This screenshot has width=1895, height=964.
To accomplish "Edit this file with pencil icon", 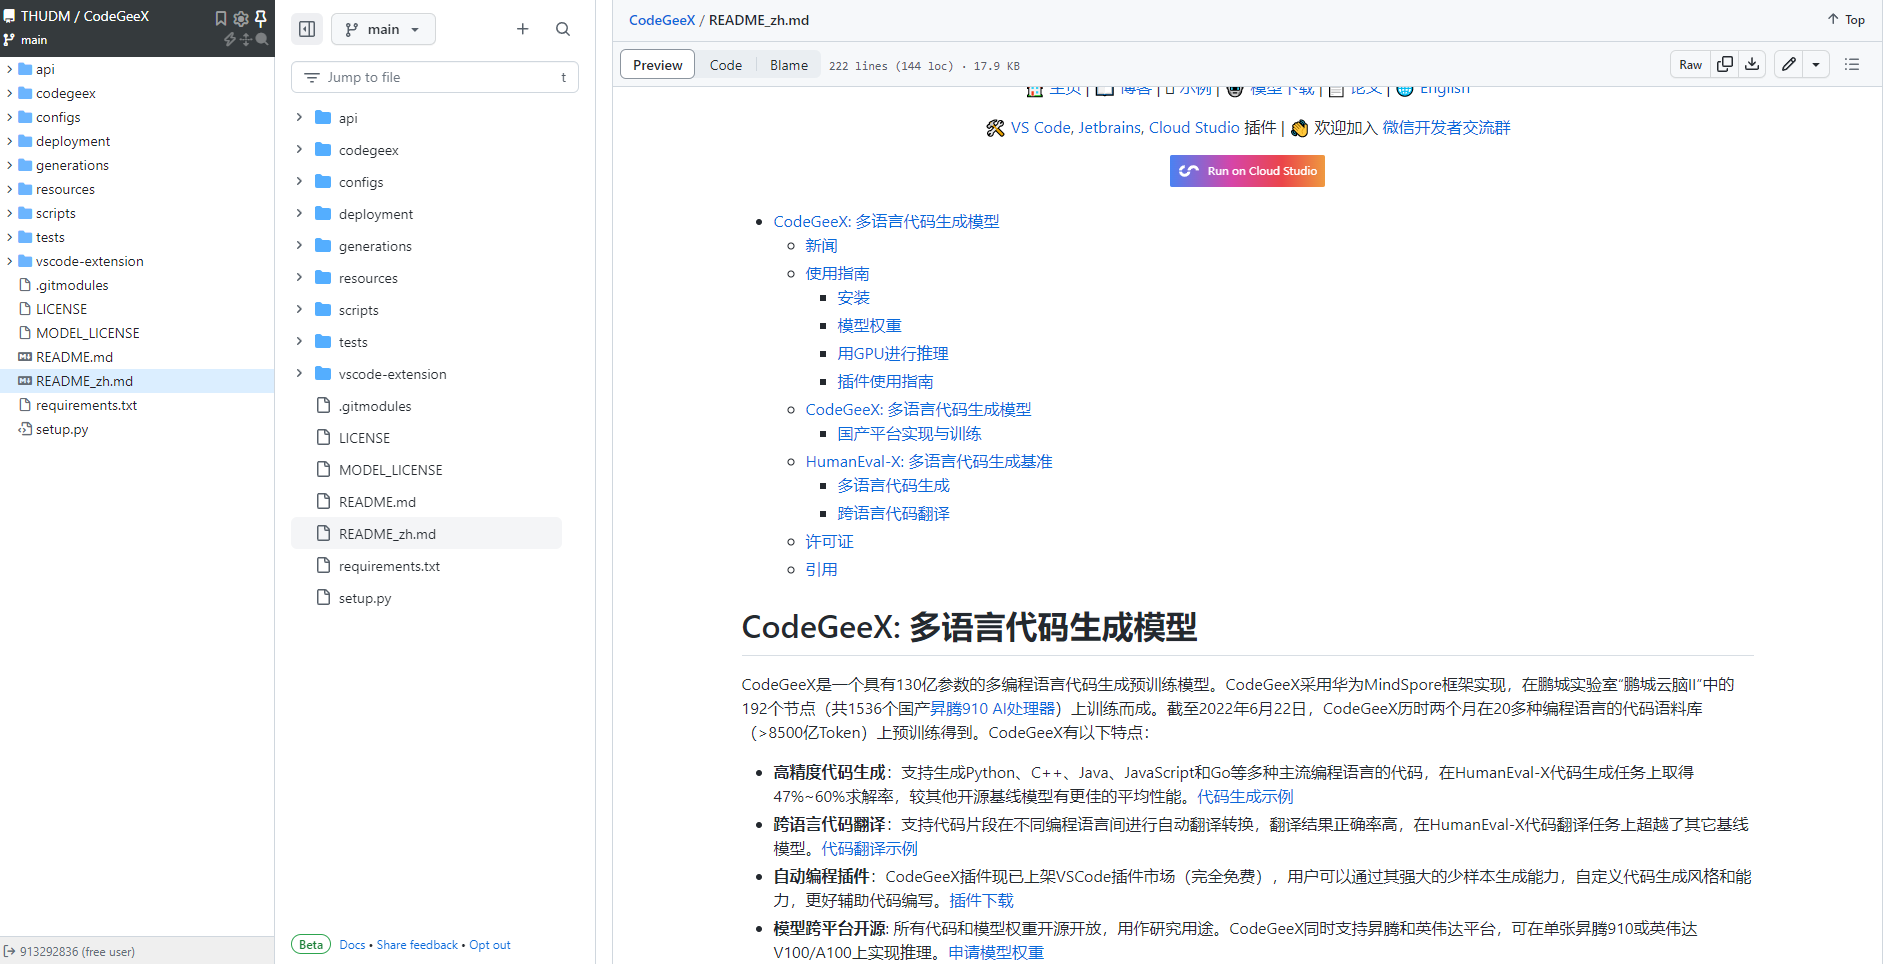I will pos(1789,64).
